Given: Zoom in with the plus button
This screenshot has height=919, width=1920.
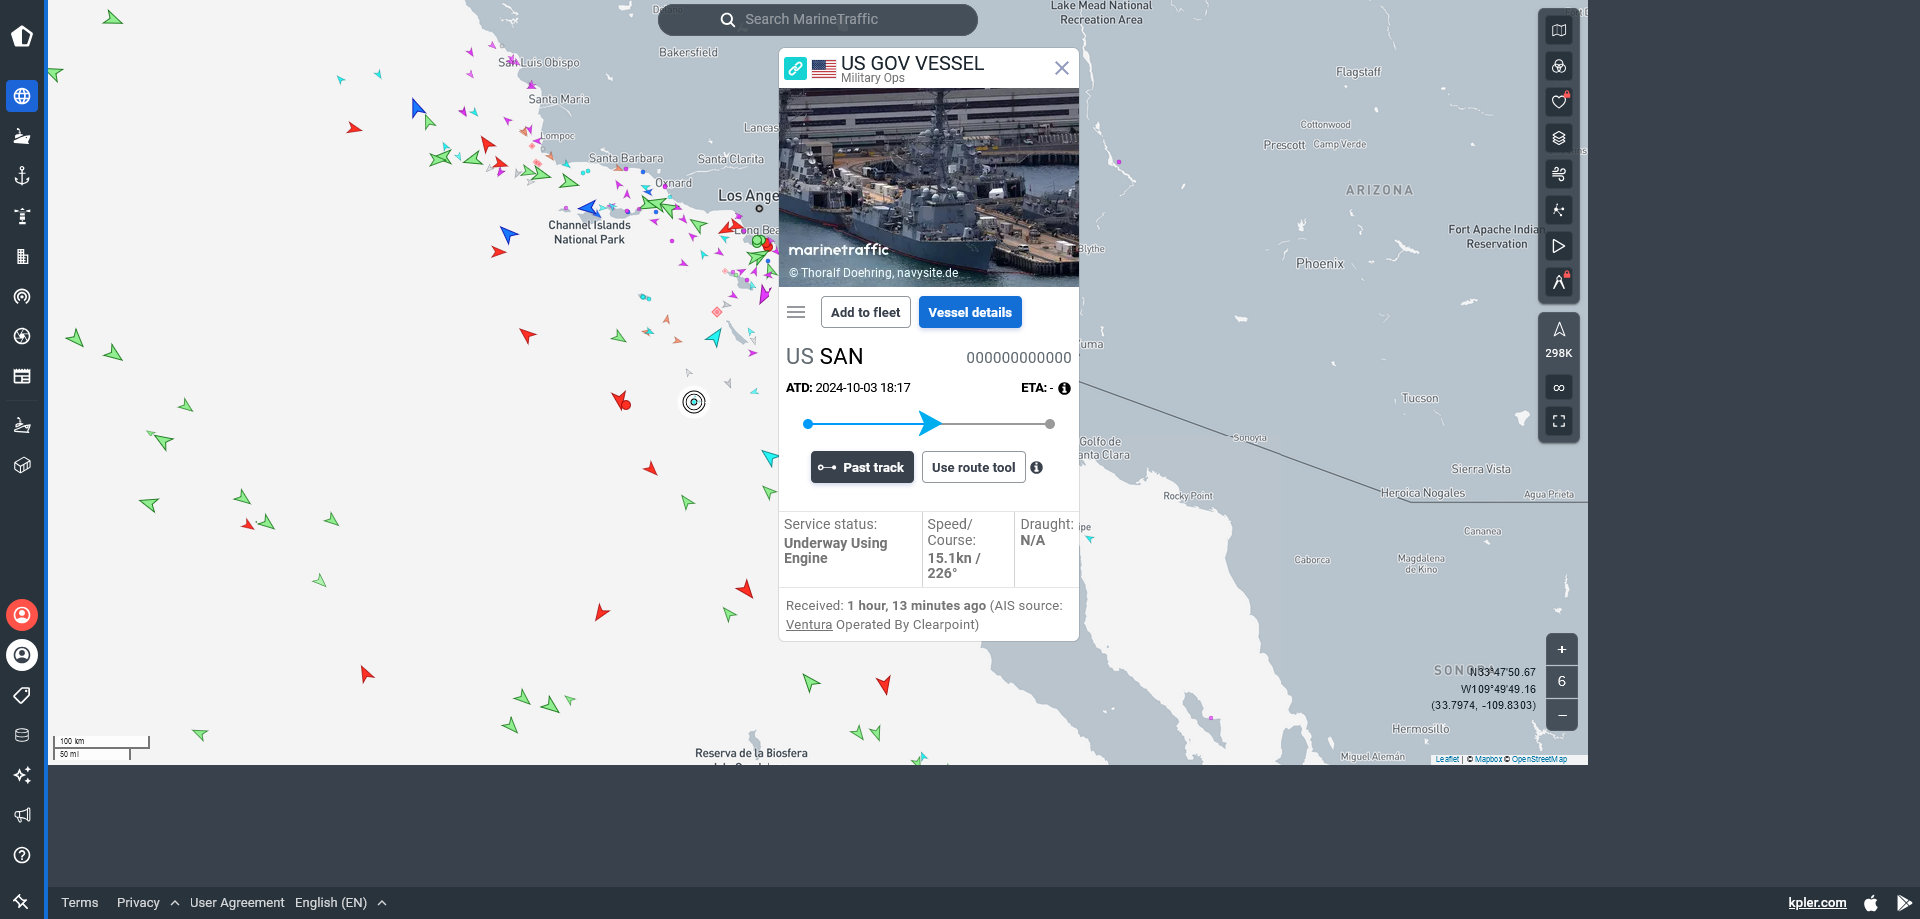Looking at the screenshot, I should point(1562,649).
